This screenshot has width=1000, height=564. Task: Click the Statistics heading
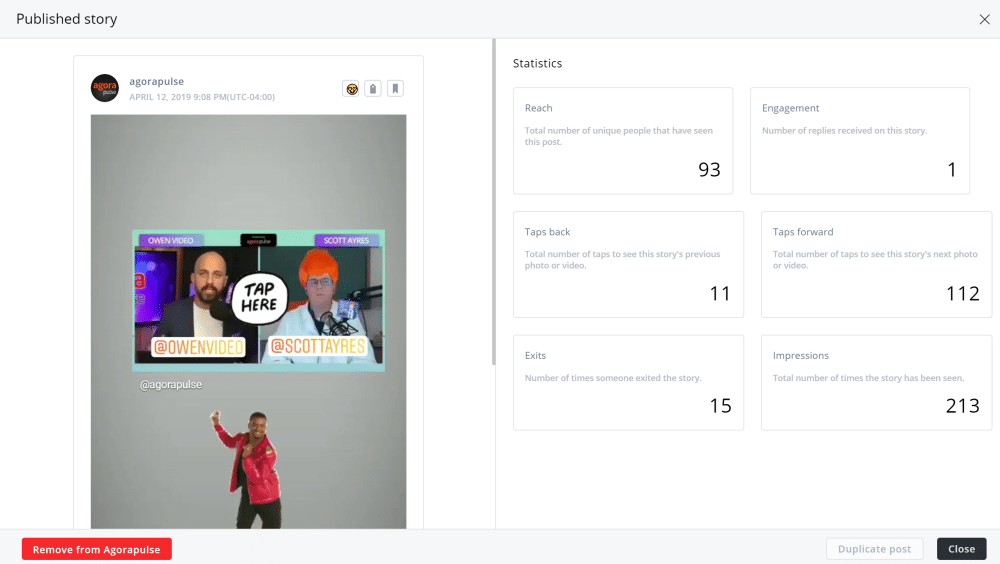click(x=538, y=63)
